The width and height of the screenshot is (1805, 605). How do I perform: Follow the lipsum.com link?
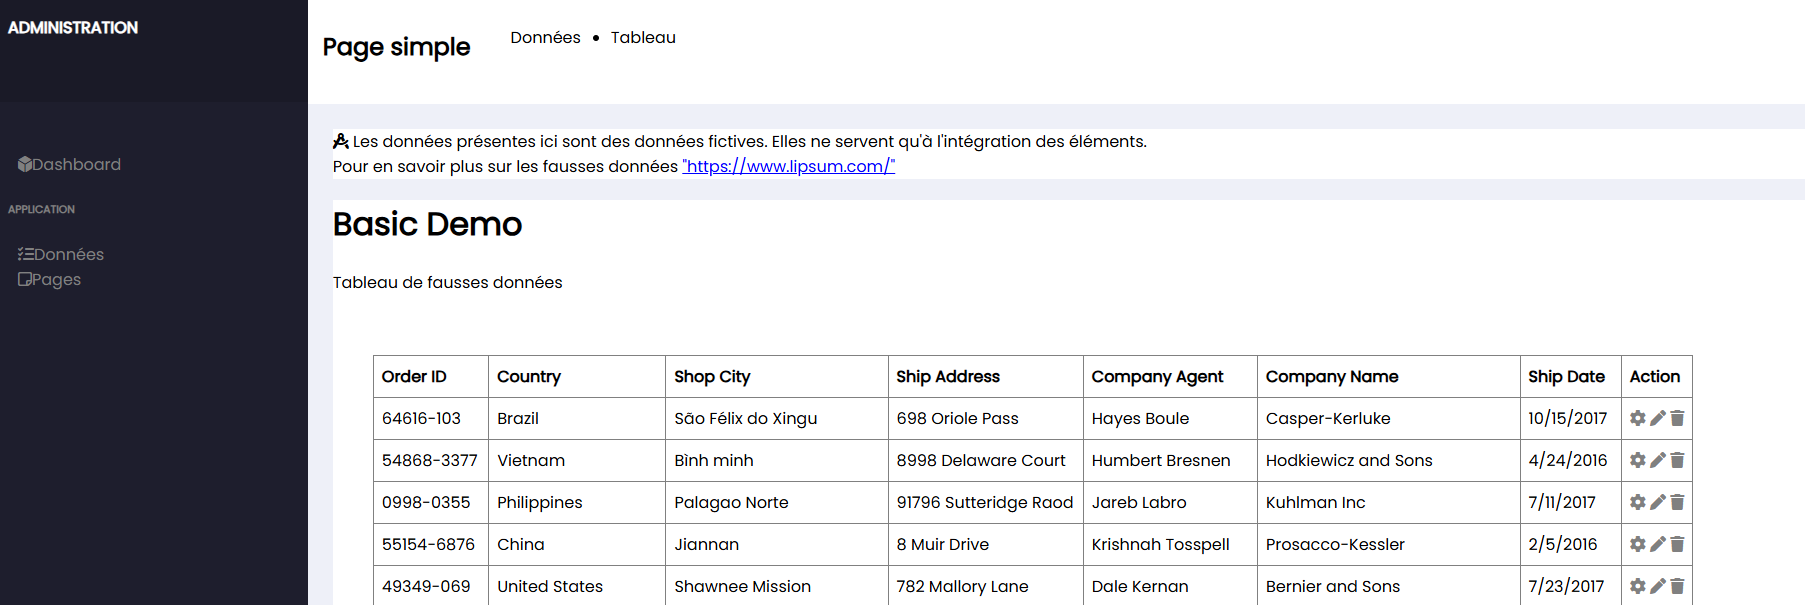pos(788,166)
